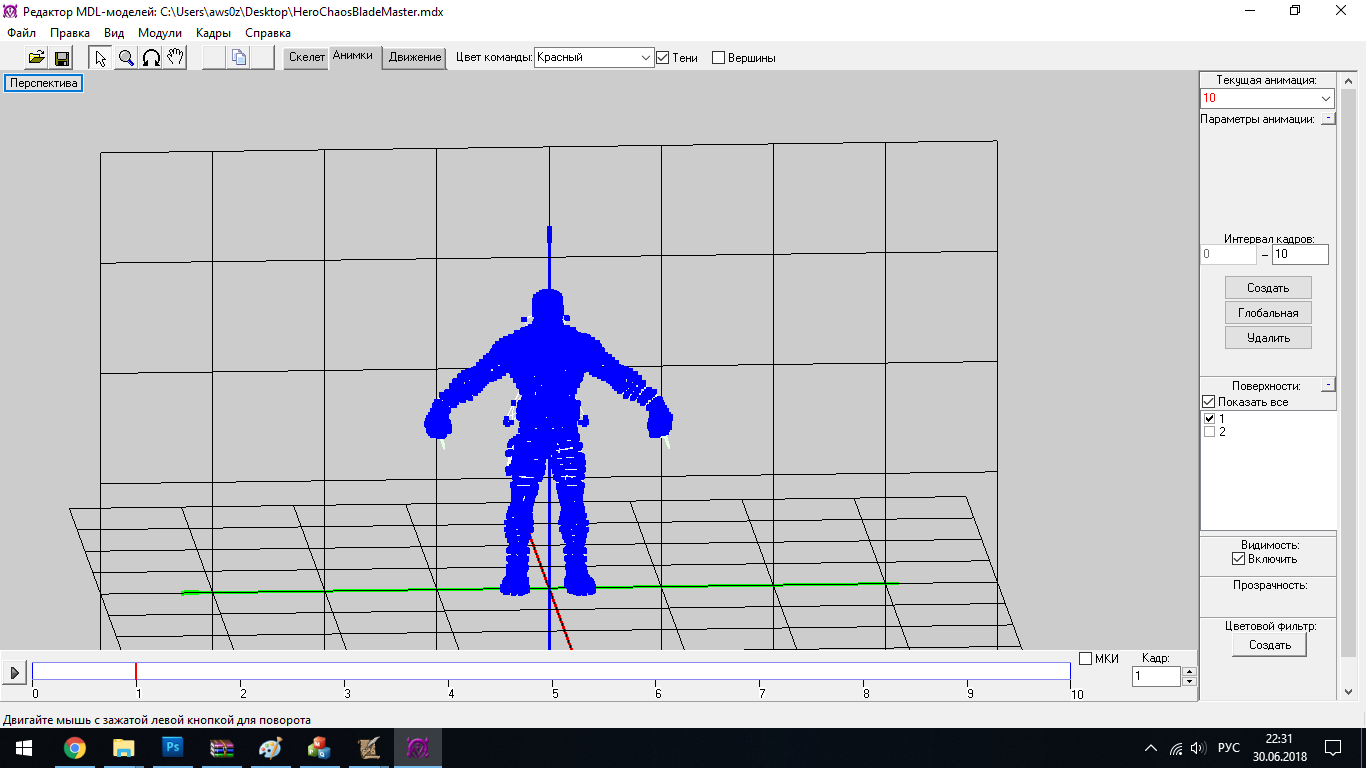The width and height of the screenshot is (1366, 768).
Task: Click the floppy disk save icon
Action: [x=62, y=58]
